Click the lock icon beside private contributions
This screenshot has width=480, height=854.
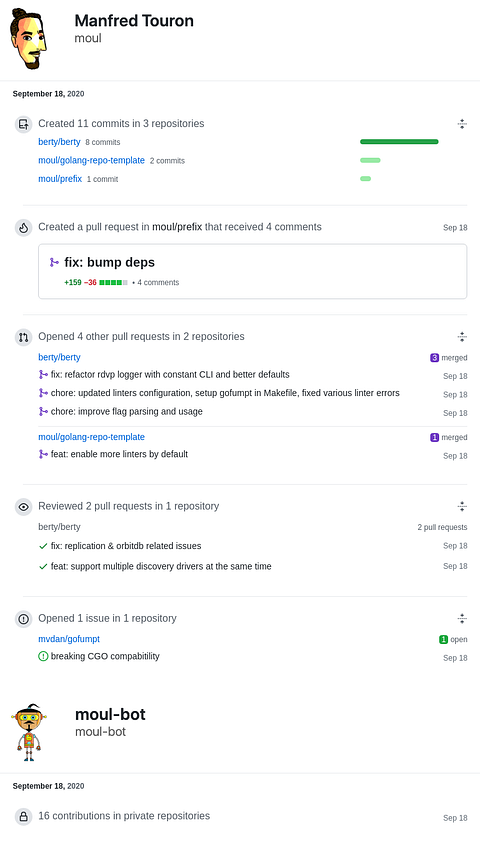tap(23, 816)
